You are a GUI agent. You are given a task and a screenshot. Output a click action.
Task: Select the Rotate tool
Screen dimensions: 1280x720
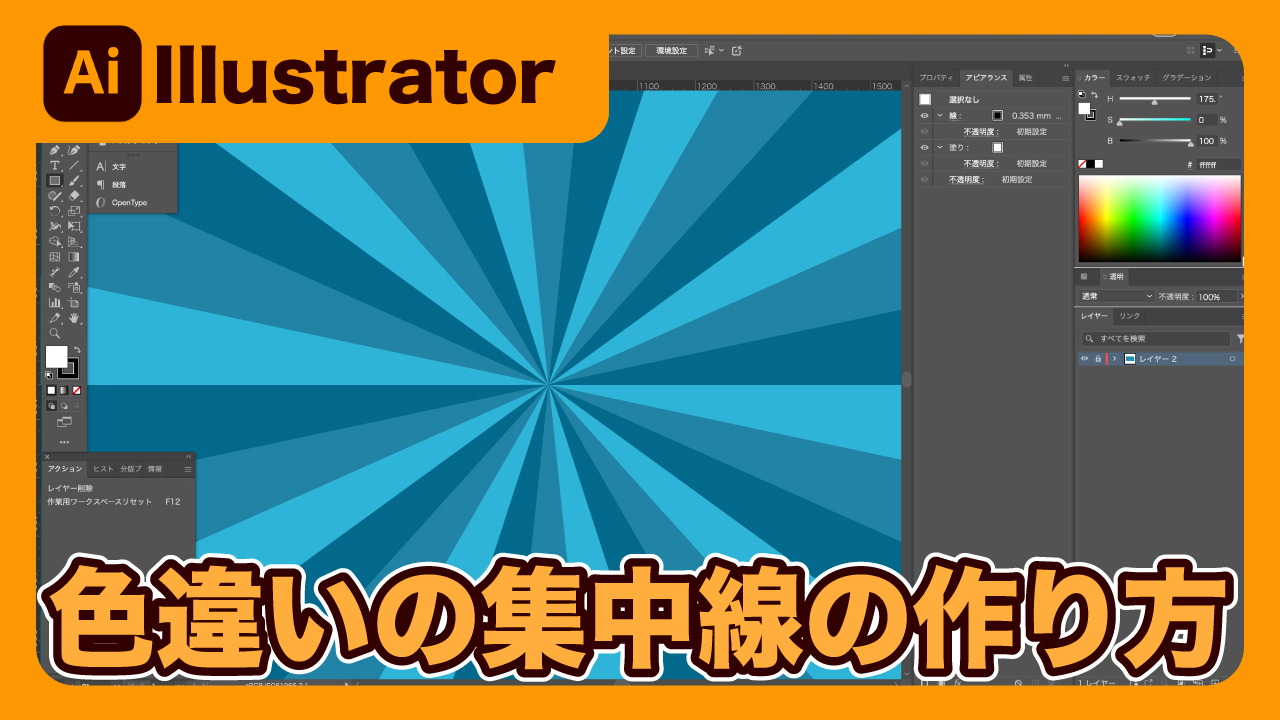55,211
